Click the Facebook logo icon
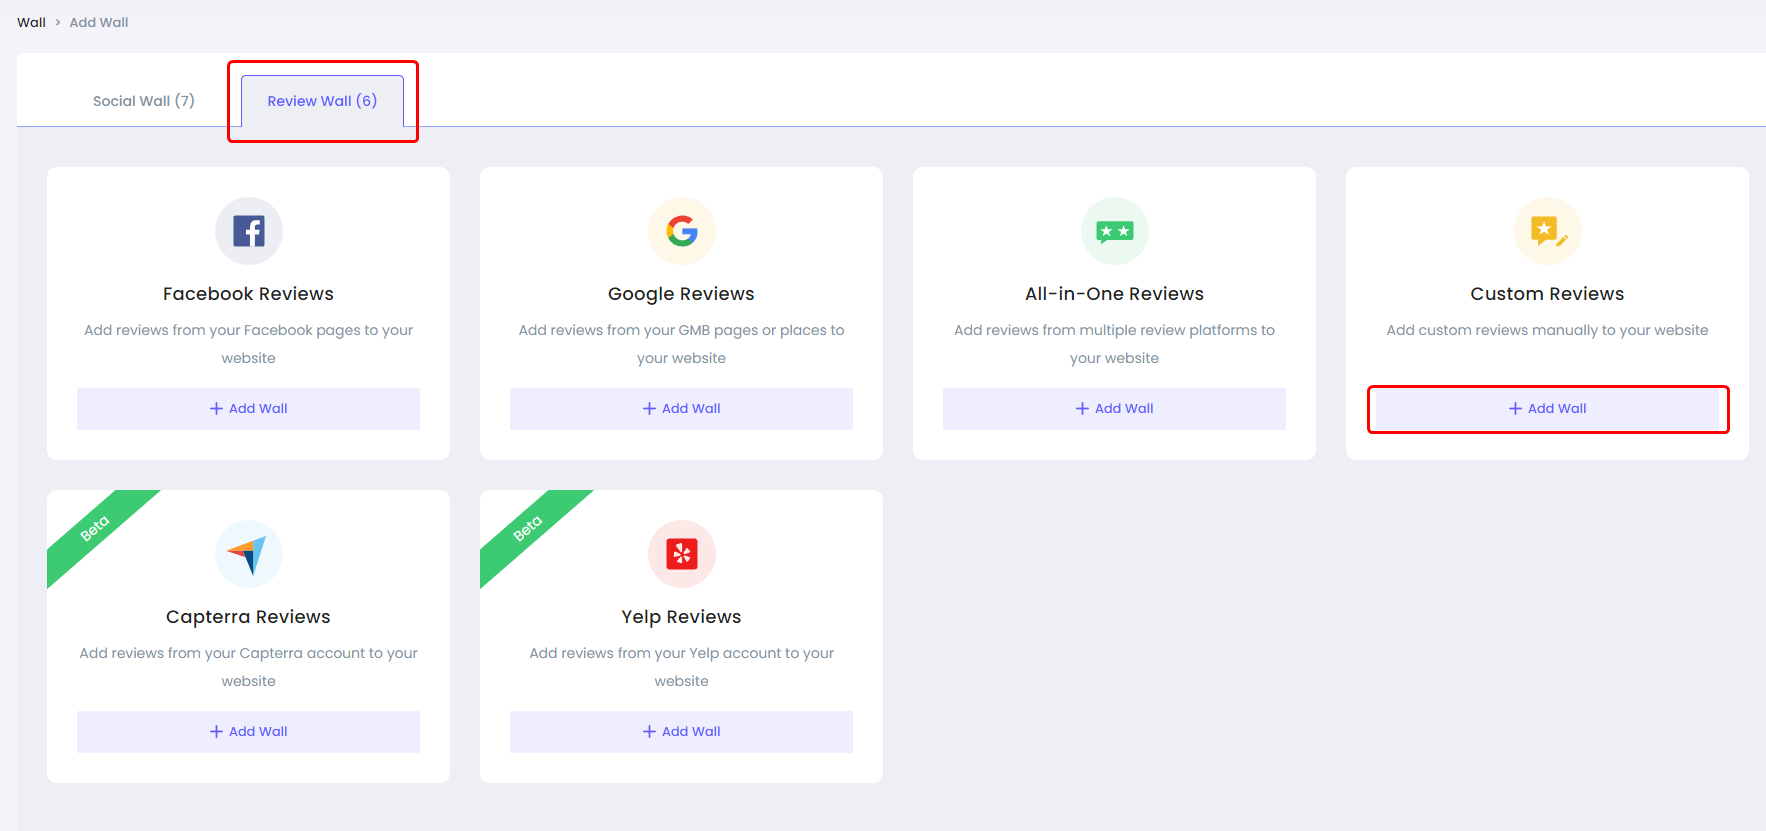 tap(249, 231)
